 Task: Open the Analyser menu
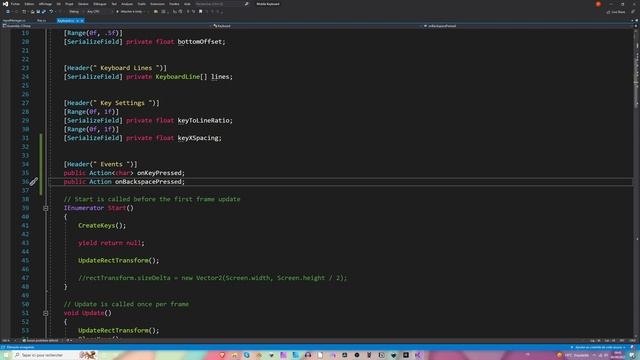point(127,4)
